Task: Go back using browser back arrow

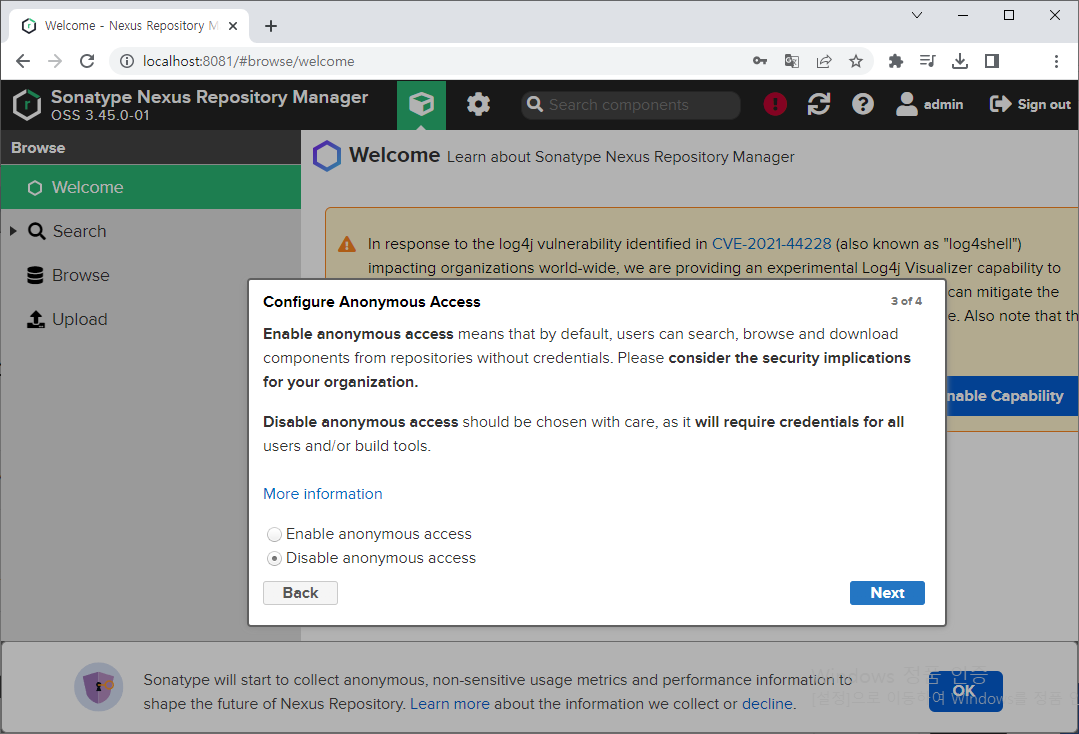Action: coord(23,61)
